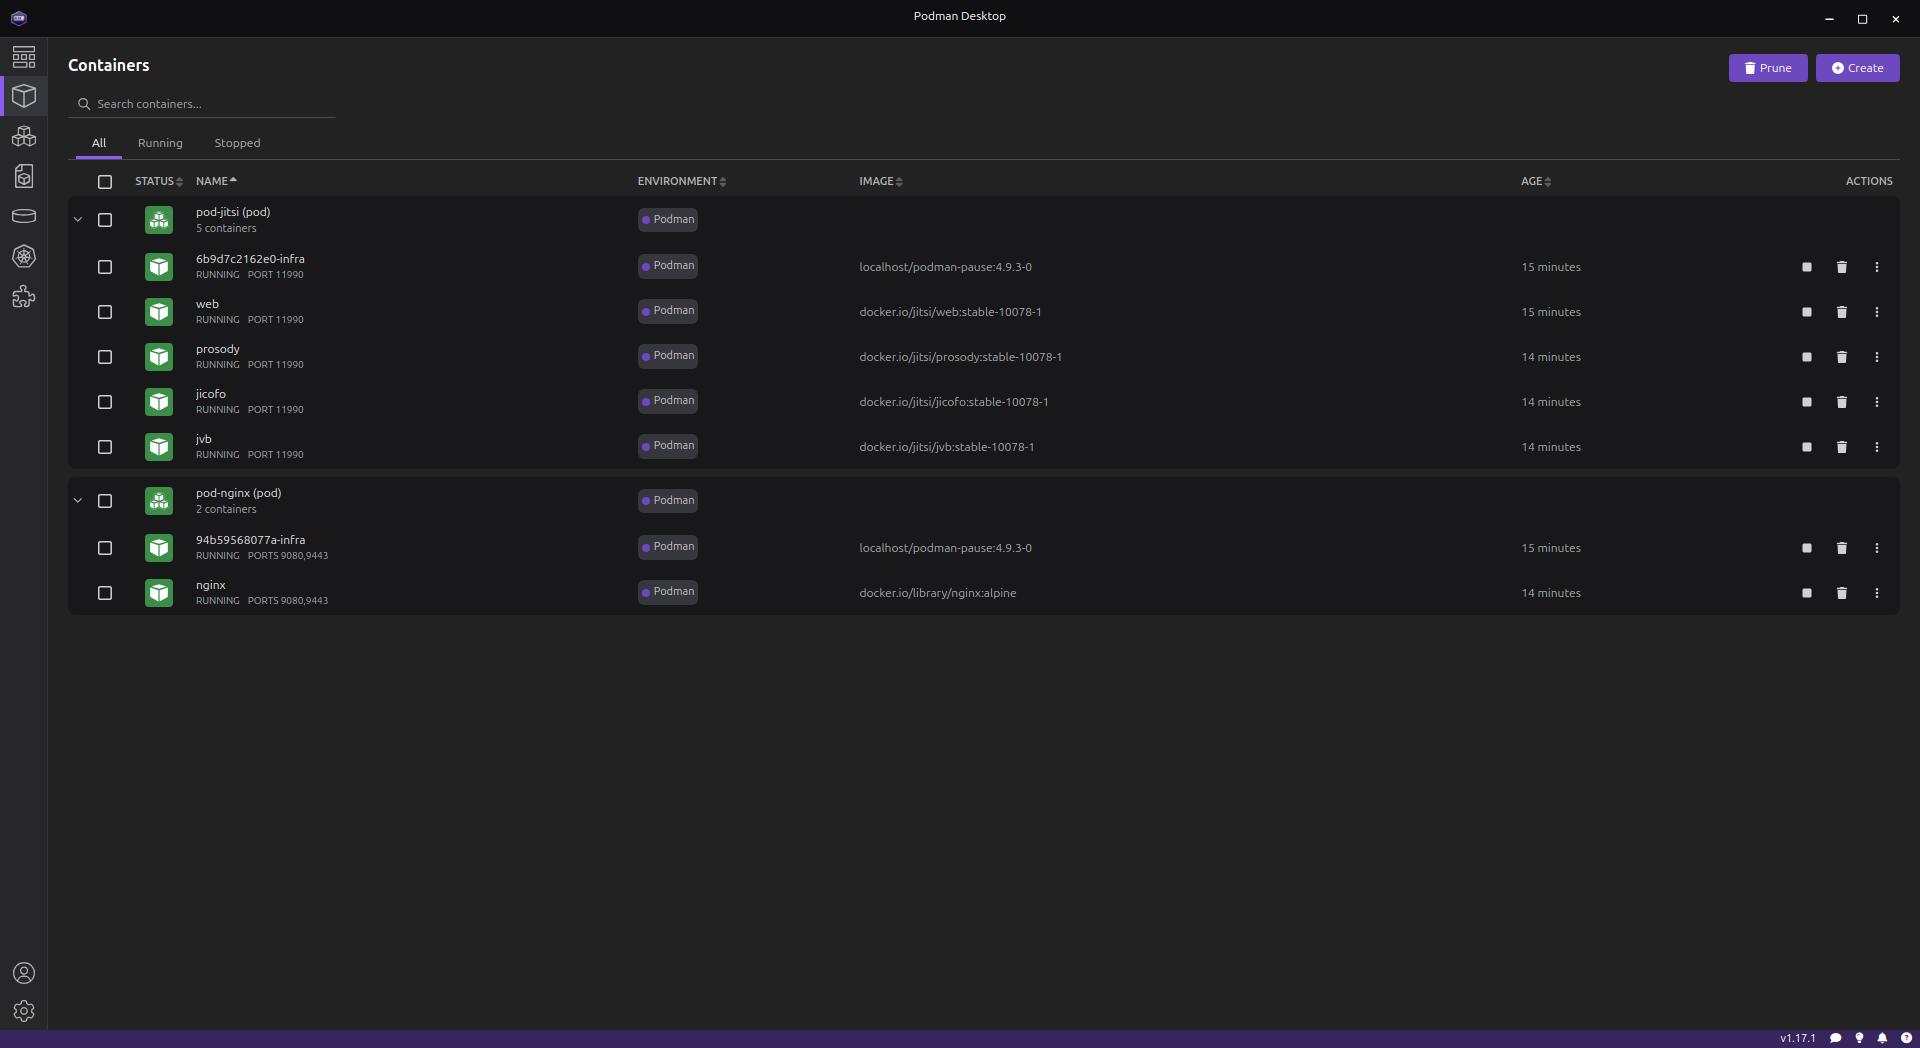Check the jicofo container checkbox
The image size is (1920, 1048).
(x=105, y=402)
